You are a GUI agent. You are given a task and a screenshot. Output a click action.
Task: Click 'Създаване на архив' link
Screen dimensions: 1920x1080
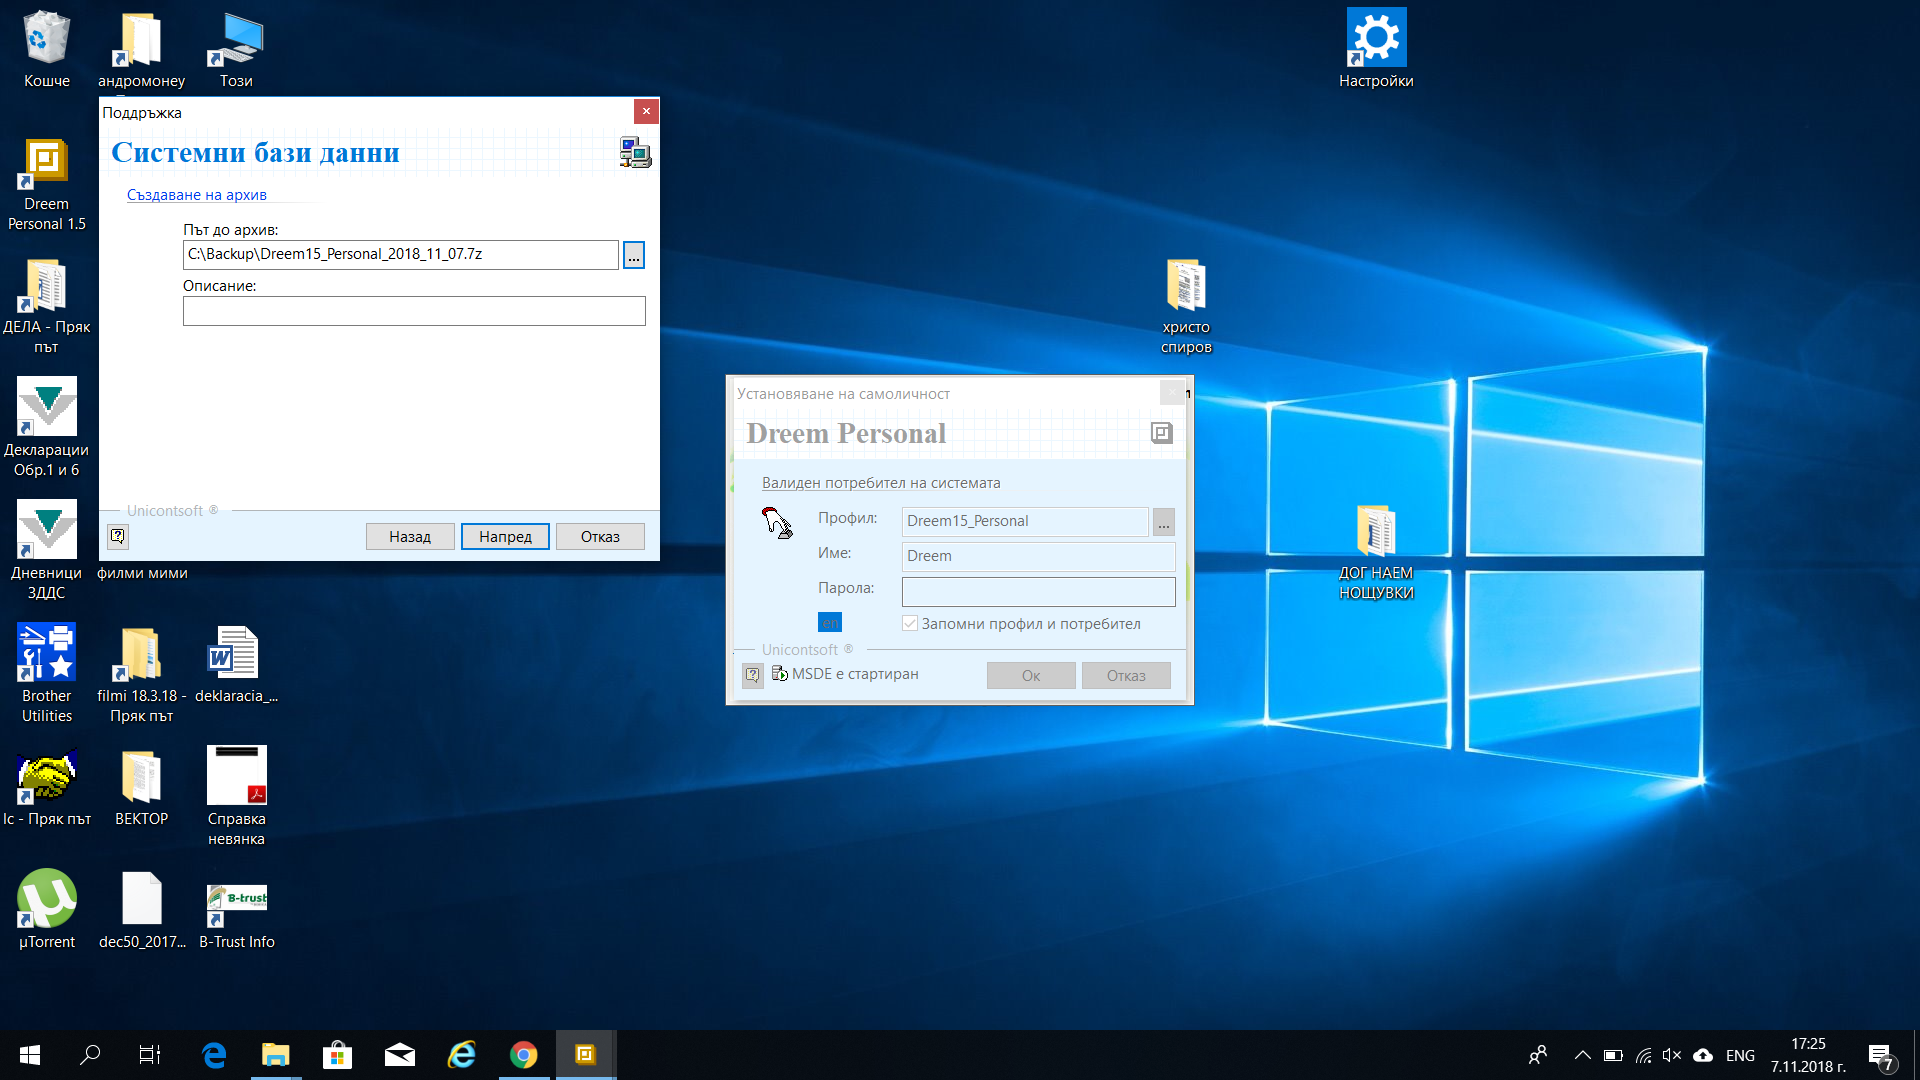[196, 195]
